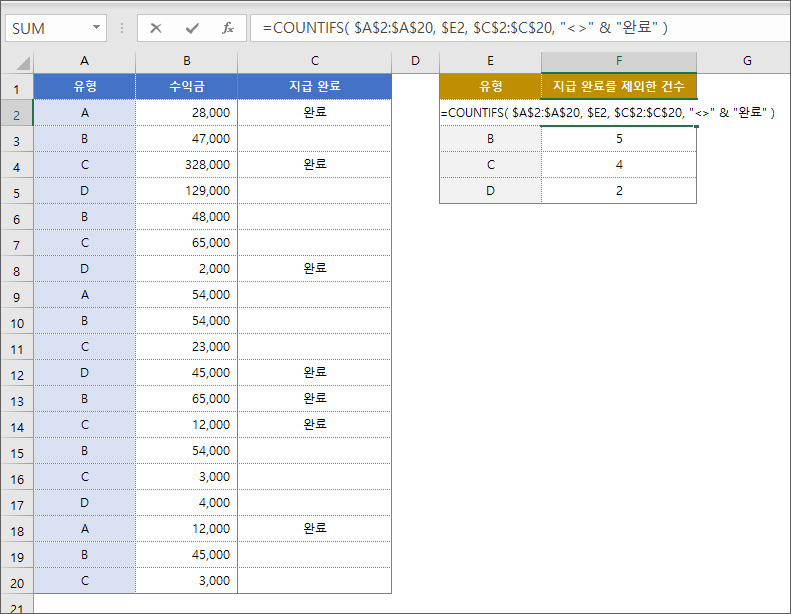Select row 10 header
Image resolution: width=791 pixels, height=614 pixels.
pyautogui.click(x=17, y=323)
